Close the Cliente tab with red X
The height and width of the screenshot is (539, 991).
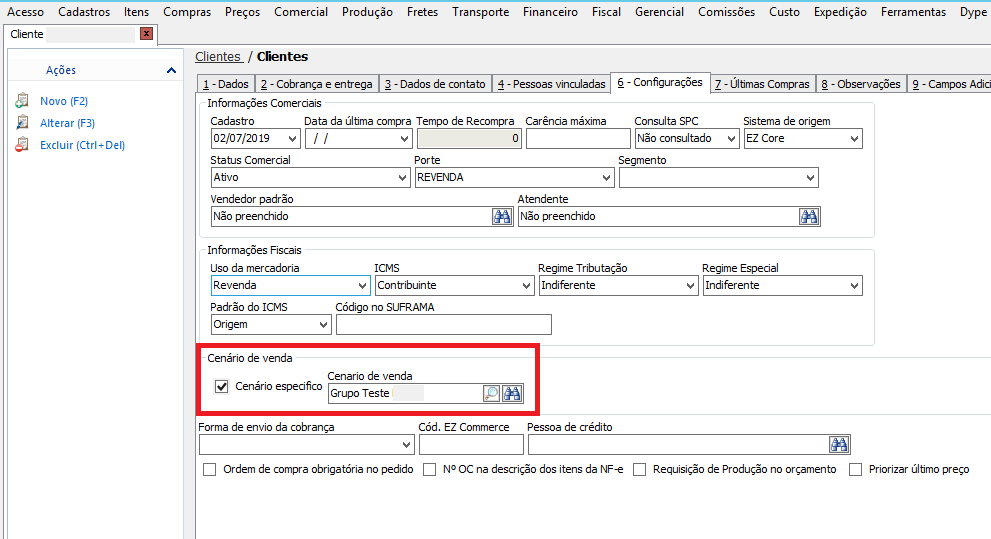point(147,33)
